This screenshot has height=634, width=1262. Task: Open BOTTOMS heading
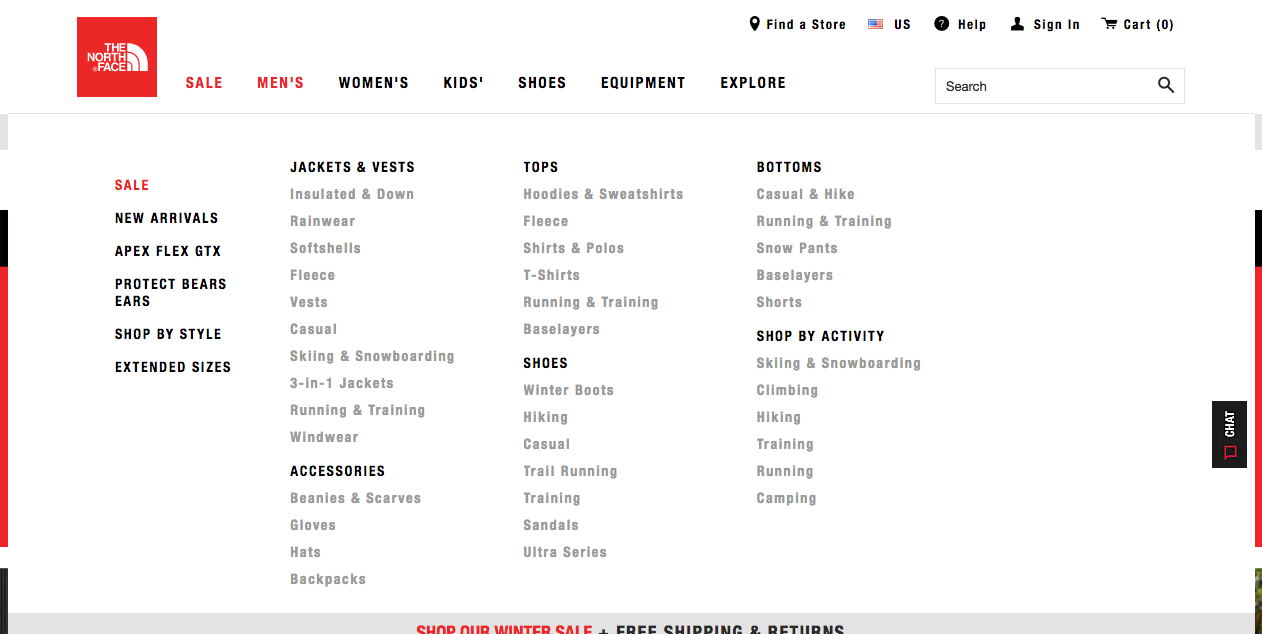(x=789, y=167)
